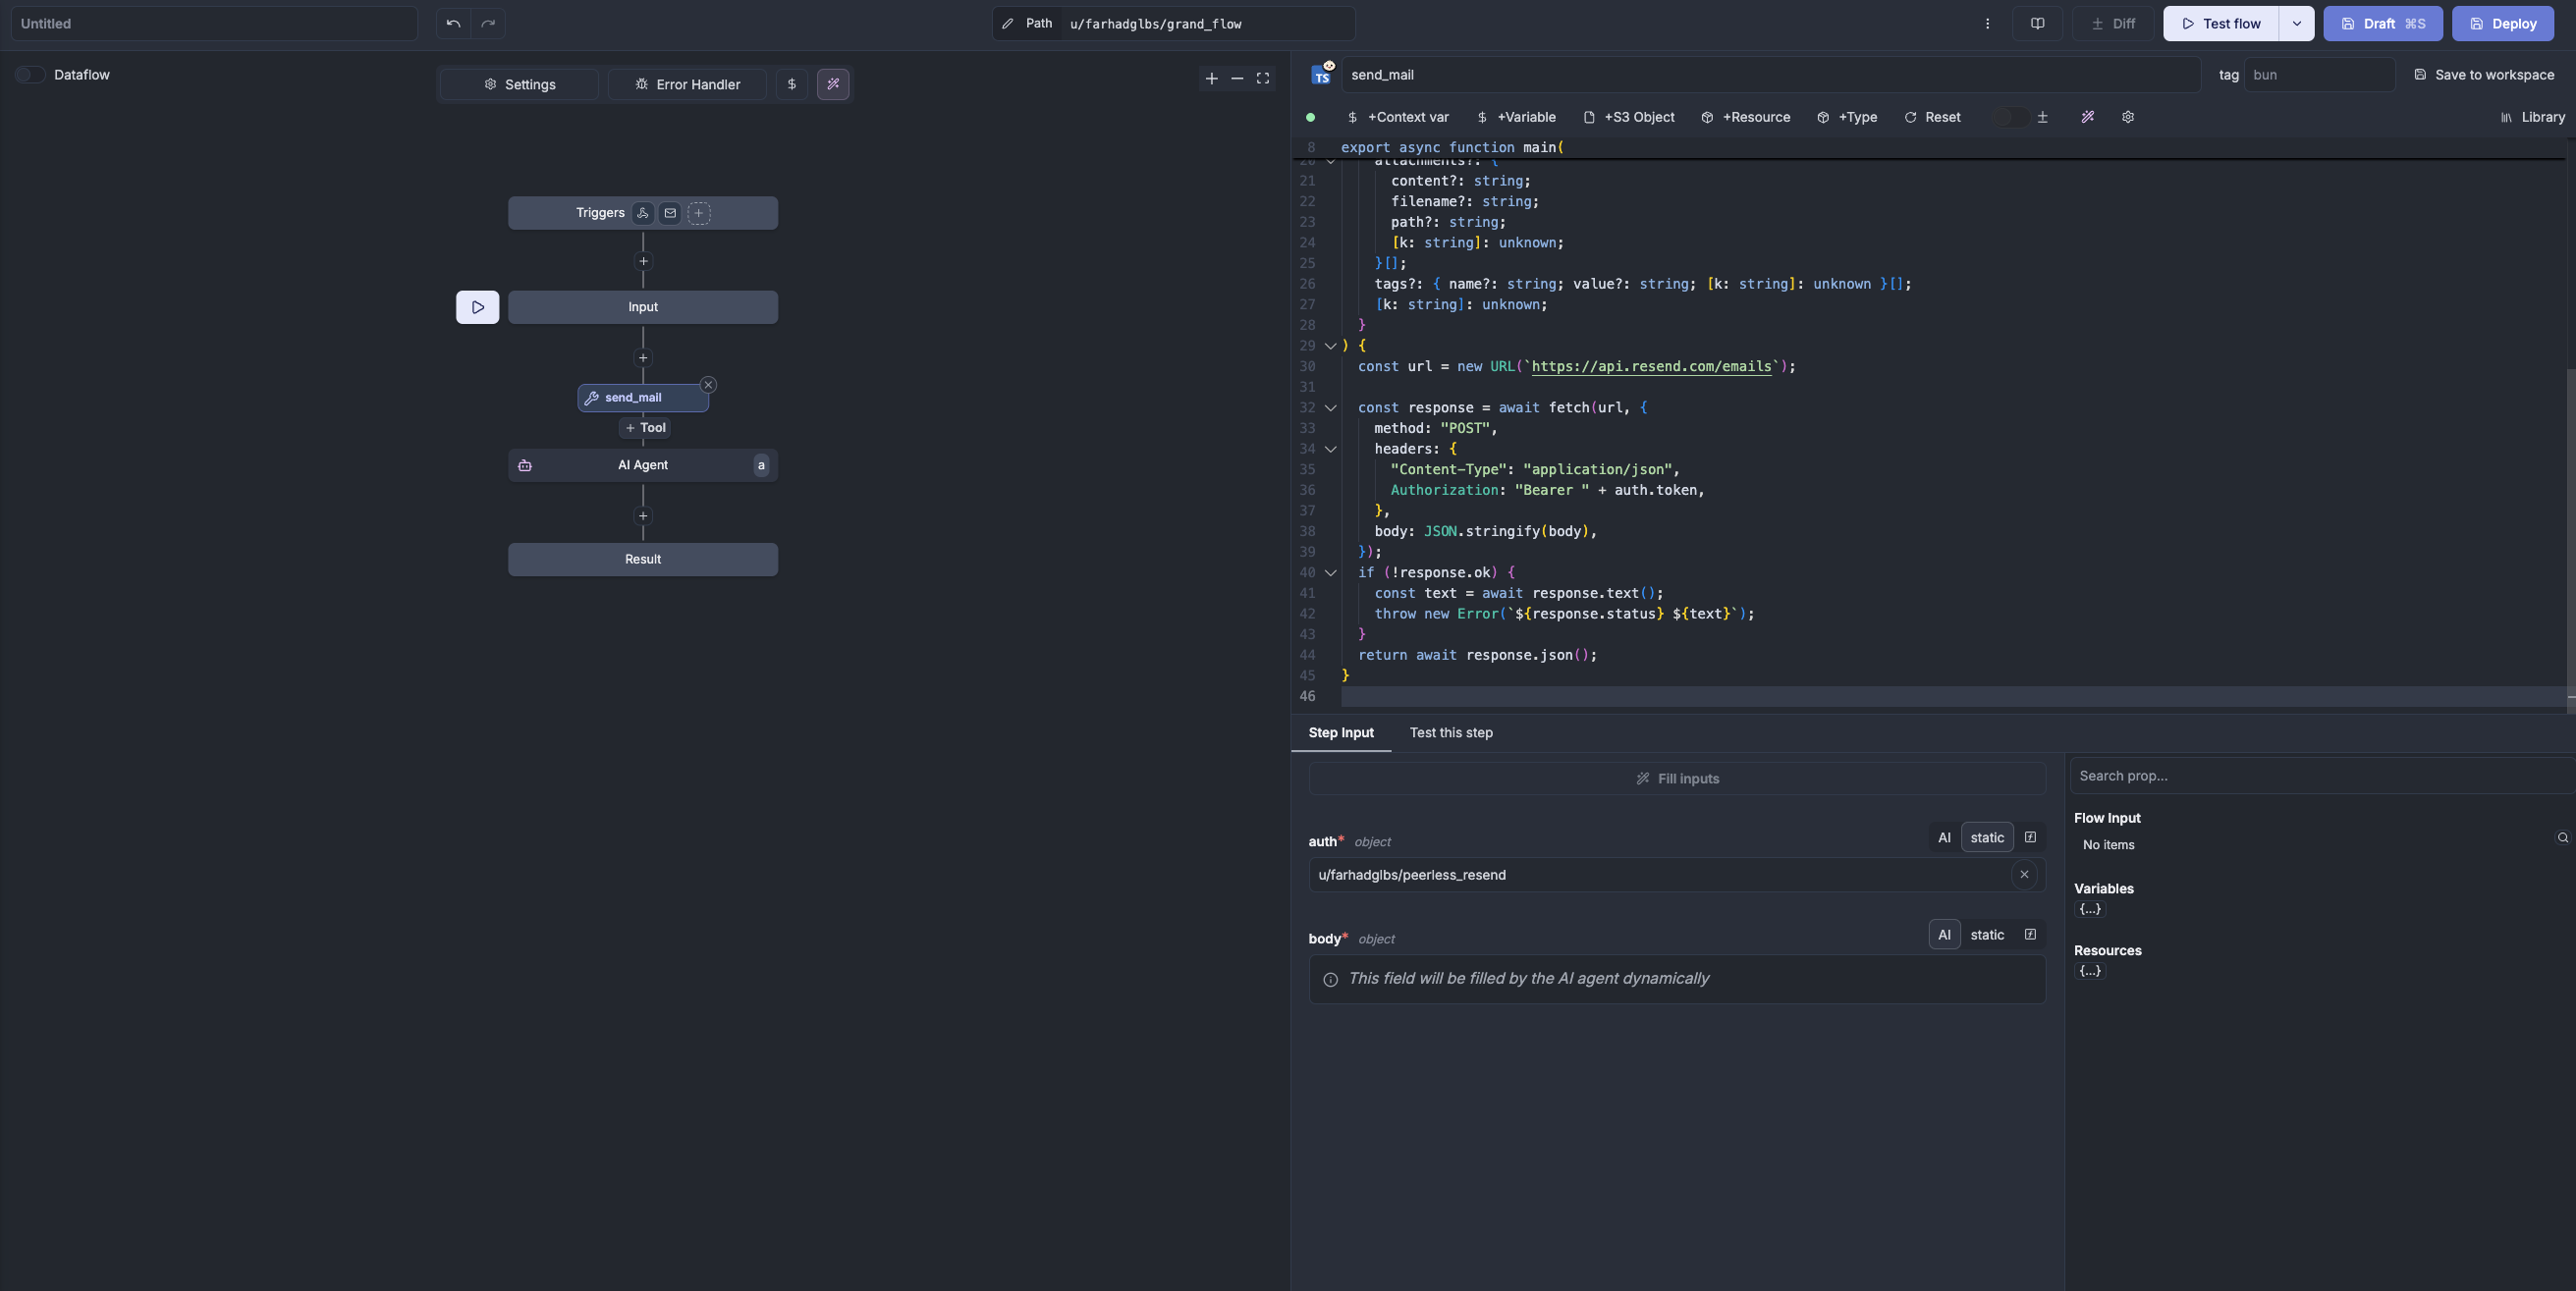Toggle the Dataflow switch
Image resolution: width=2576 pixels, height=1291 pixels.
tap(30, 74)
